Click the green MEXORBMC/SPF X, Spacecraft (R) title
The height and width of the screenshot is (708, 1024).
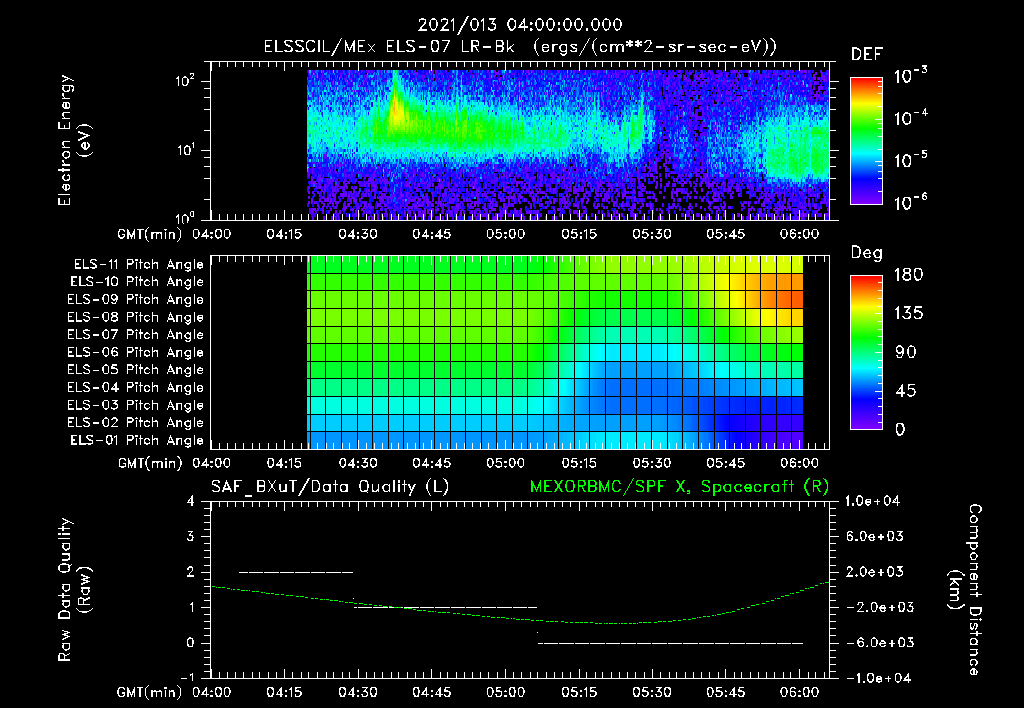[x=679, y=487]
